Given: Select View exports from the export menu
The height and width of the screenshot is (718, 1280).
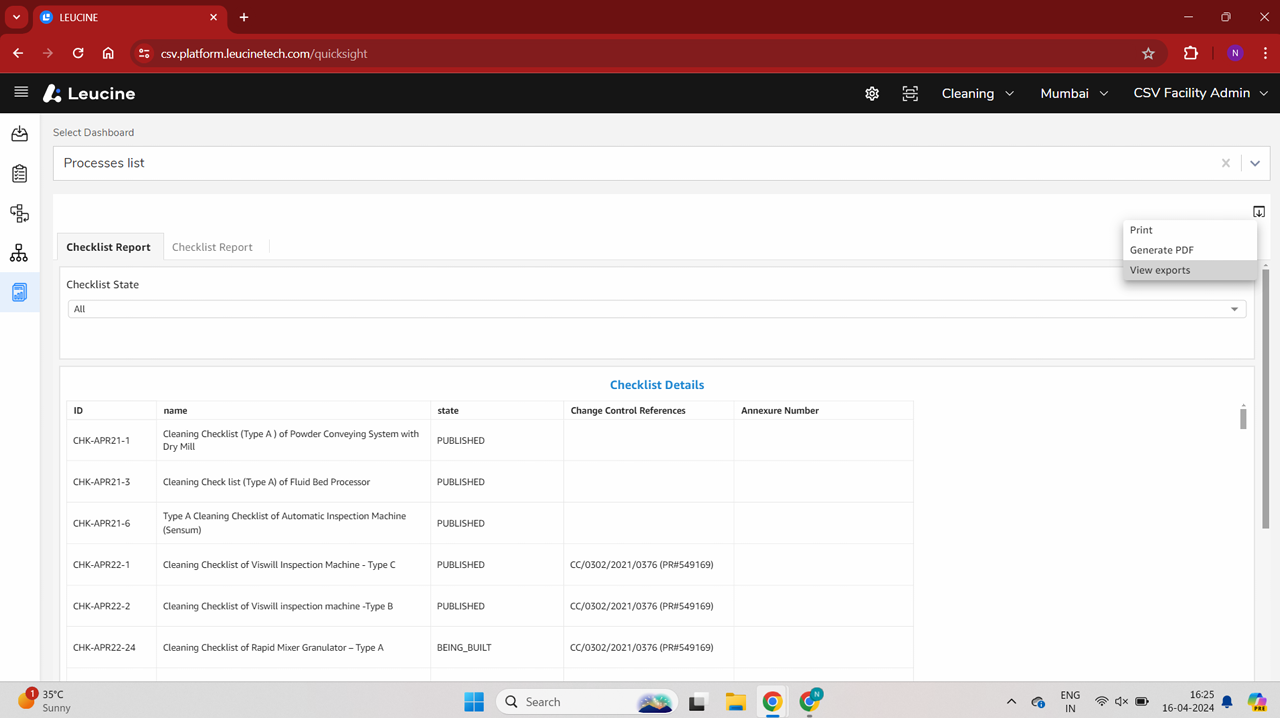Looking at the screenshot, I should pos(1159,270).
